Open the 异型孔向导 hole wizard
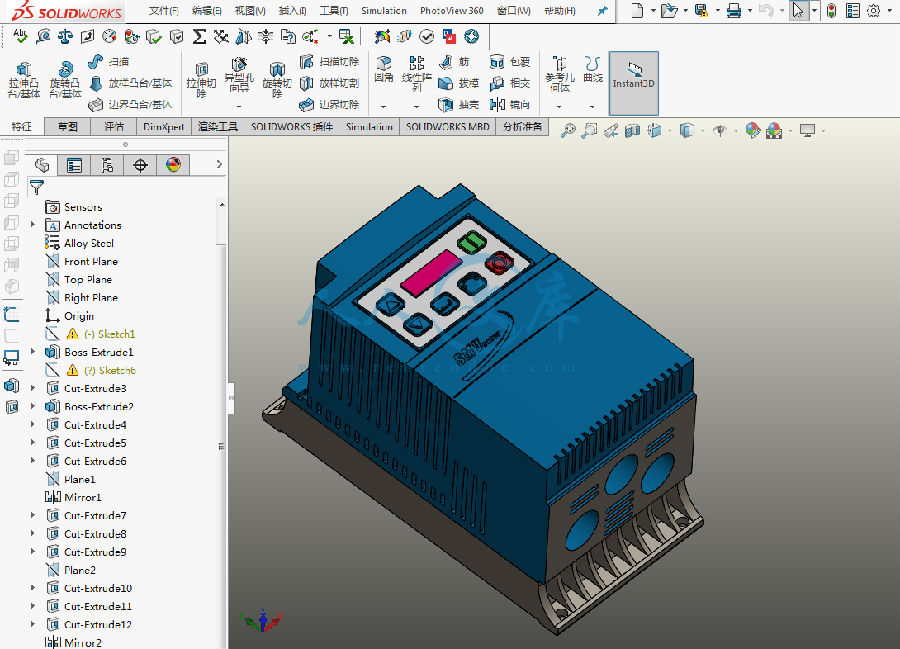Viewport: 900px width, 649px height. pyautogui.click(x=239, y=76)
